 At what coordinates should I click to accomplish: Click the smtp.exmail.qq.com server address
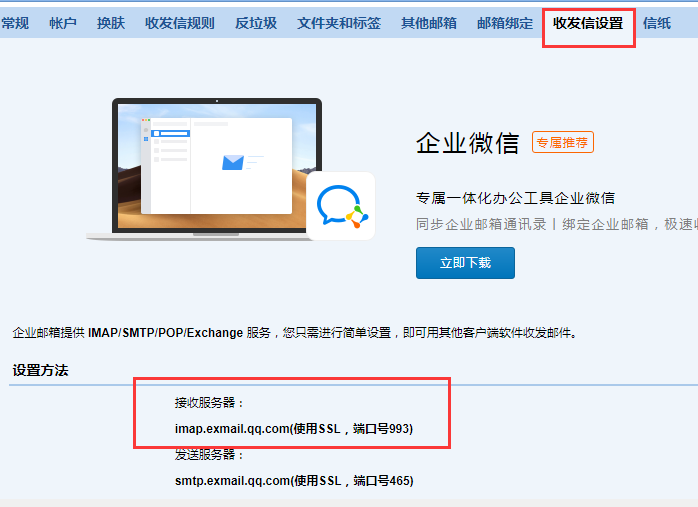[x=294, y=481]
